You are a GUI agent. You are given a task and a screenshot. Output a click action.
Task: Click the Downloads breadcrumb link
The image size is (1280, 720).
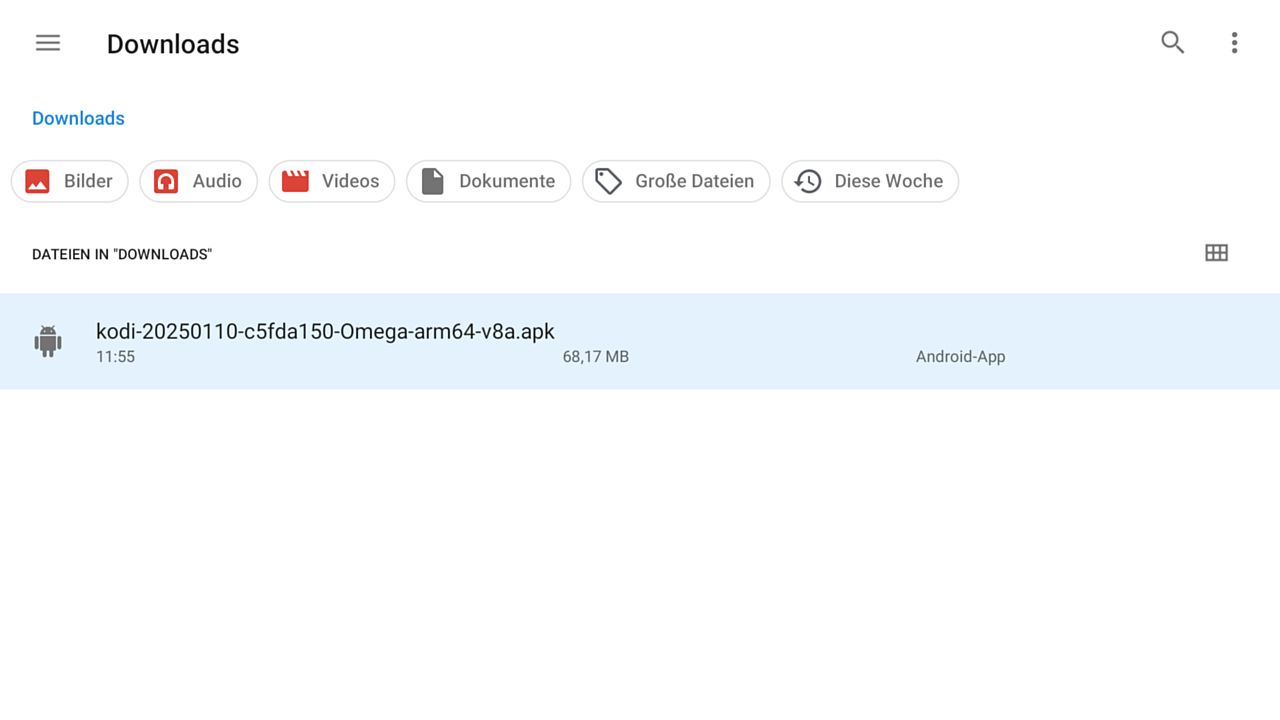coord(78,118)
